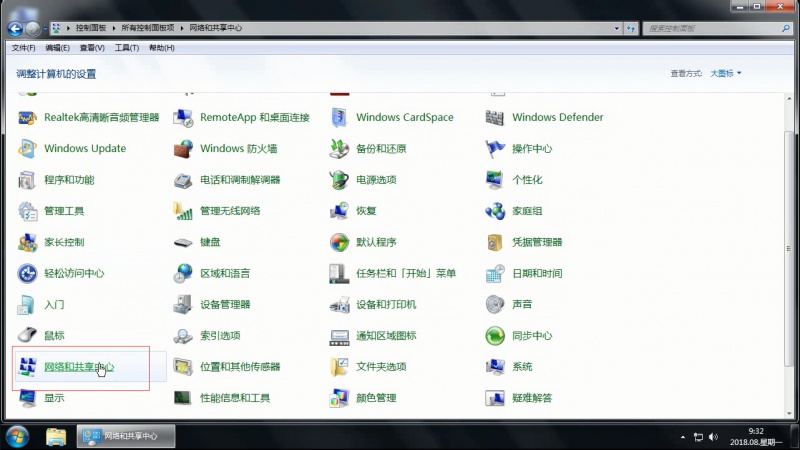Open 设备管理器 icon

183,305
